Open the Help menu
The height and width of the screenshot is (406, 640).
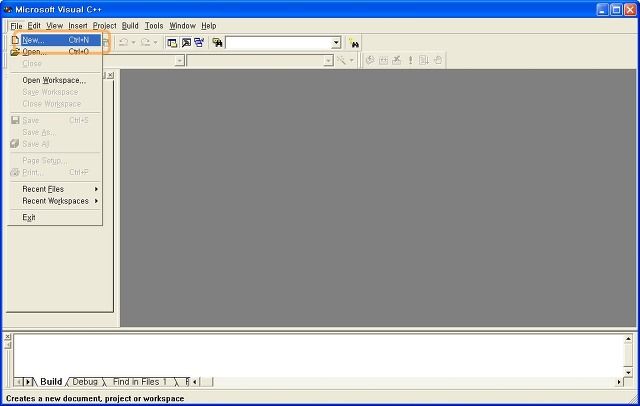209,26
